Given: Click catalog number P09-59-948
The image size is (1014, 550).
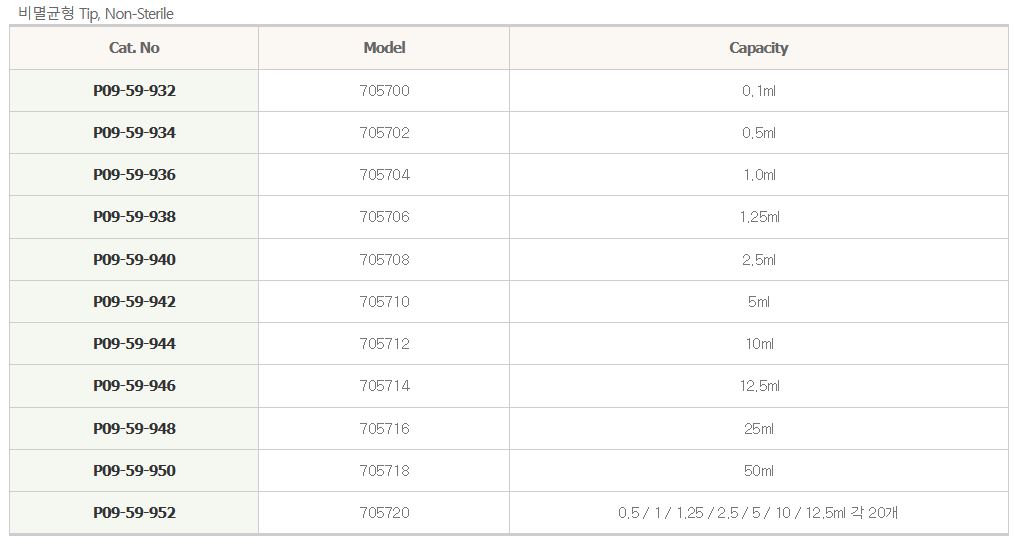Looking at the screenshot, I should (134, 429).
